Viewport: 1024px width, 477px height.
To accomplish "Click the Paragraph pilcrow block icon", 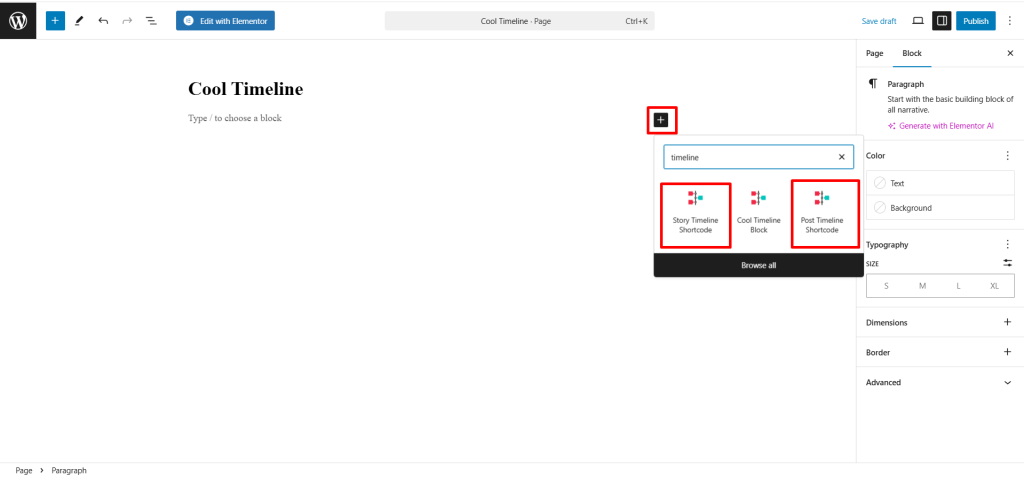I will click(872, 84).
